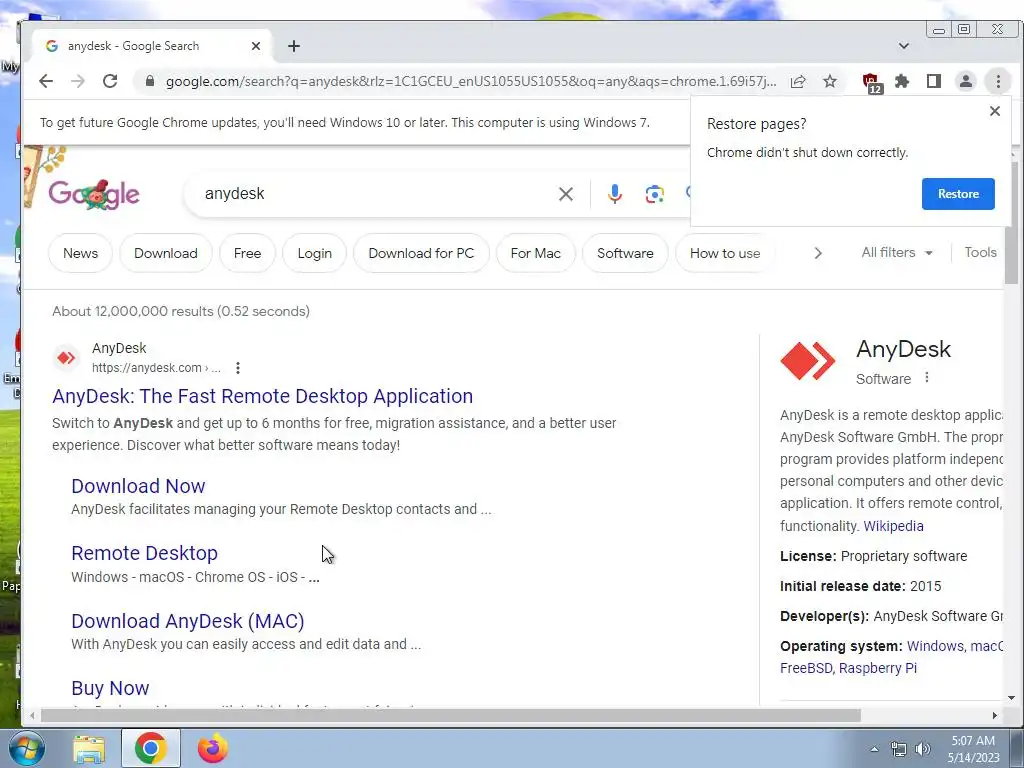Open the Extensions puzzle icon
The height and width of the screenshot is (768, 1024).
coord(902,82)
